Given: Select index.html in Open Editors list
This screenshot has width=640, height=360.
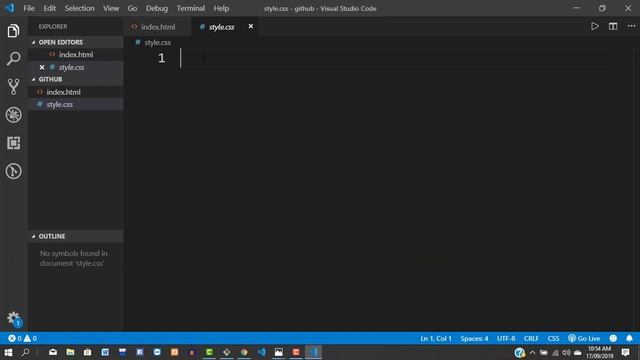Looking at the screenshot, I should 76,55.
